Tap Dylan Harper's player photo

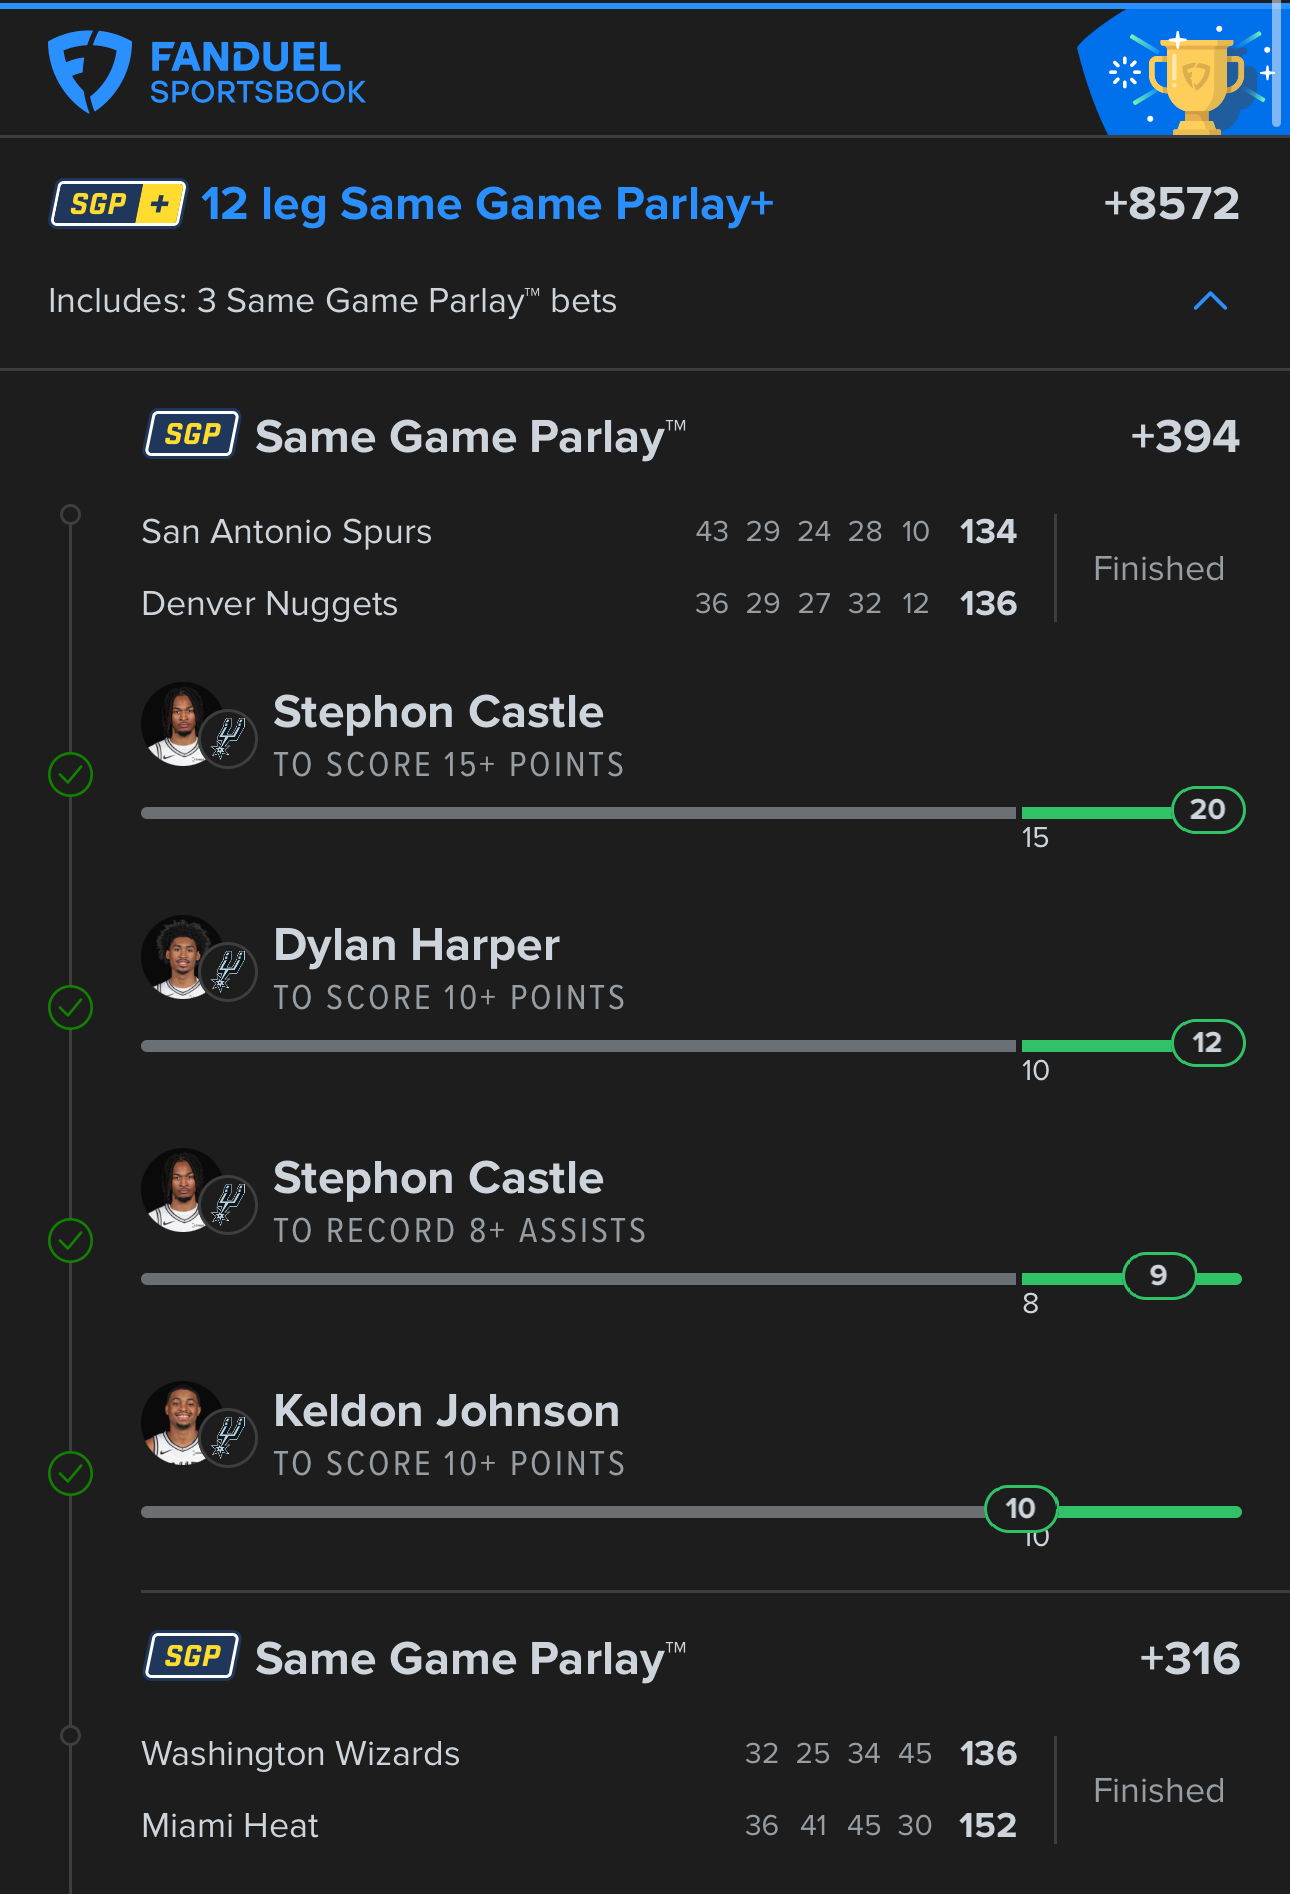[182, 958]
